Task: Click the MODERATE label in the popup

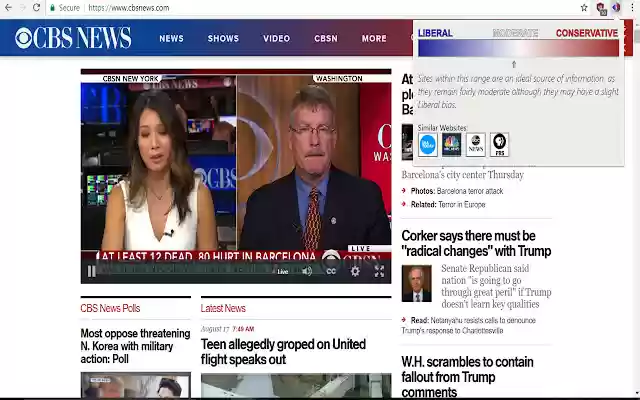Action: click(x=515, y=33)
